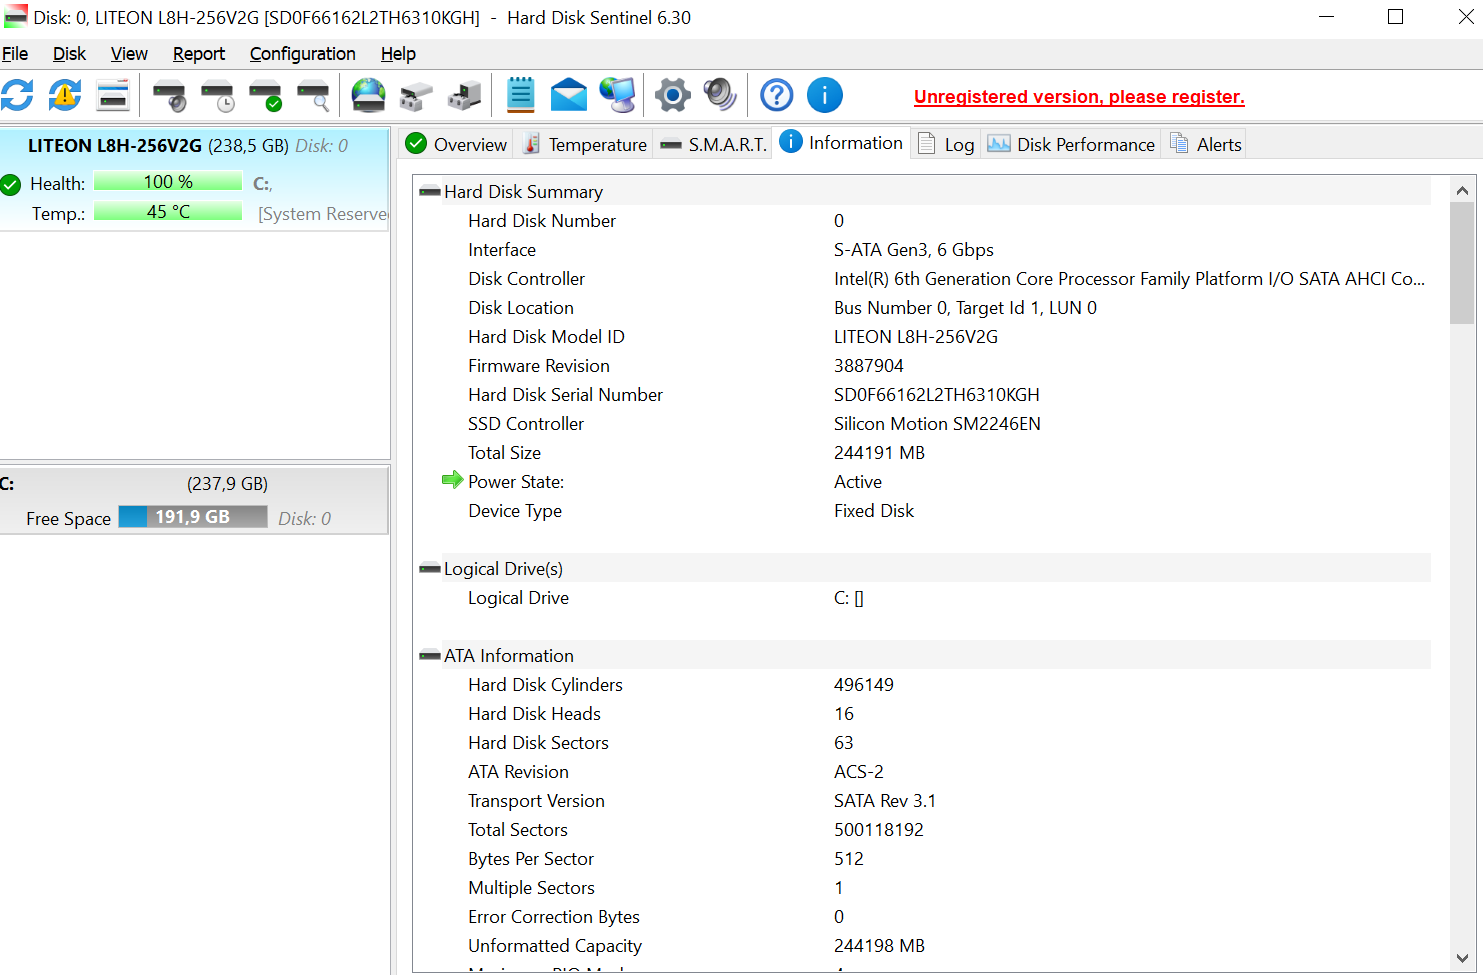
Task: Click the Unregistered version register link
Action: [x=1078, y=97]
